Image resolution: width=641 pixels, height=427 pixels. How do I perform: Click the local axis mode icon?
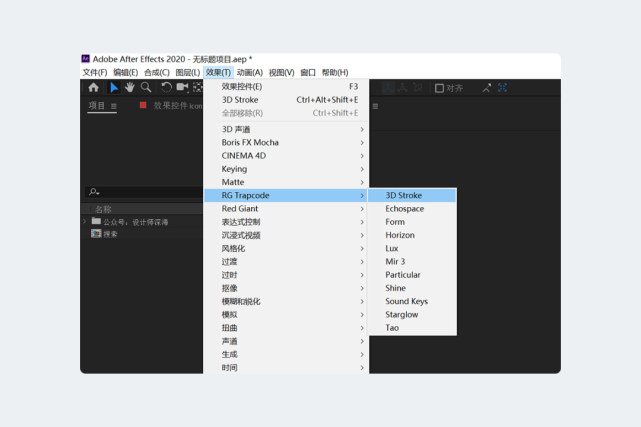point(388,87)
